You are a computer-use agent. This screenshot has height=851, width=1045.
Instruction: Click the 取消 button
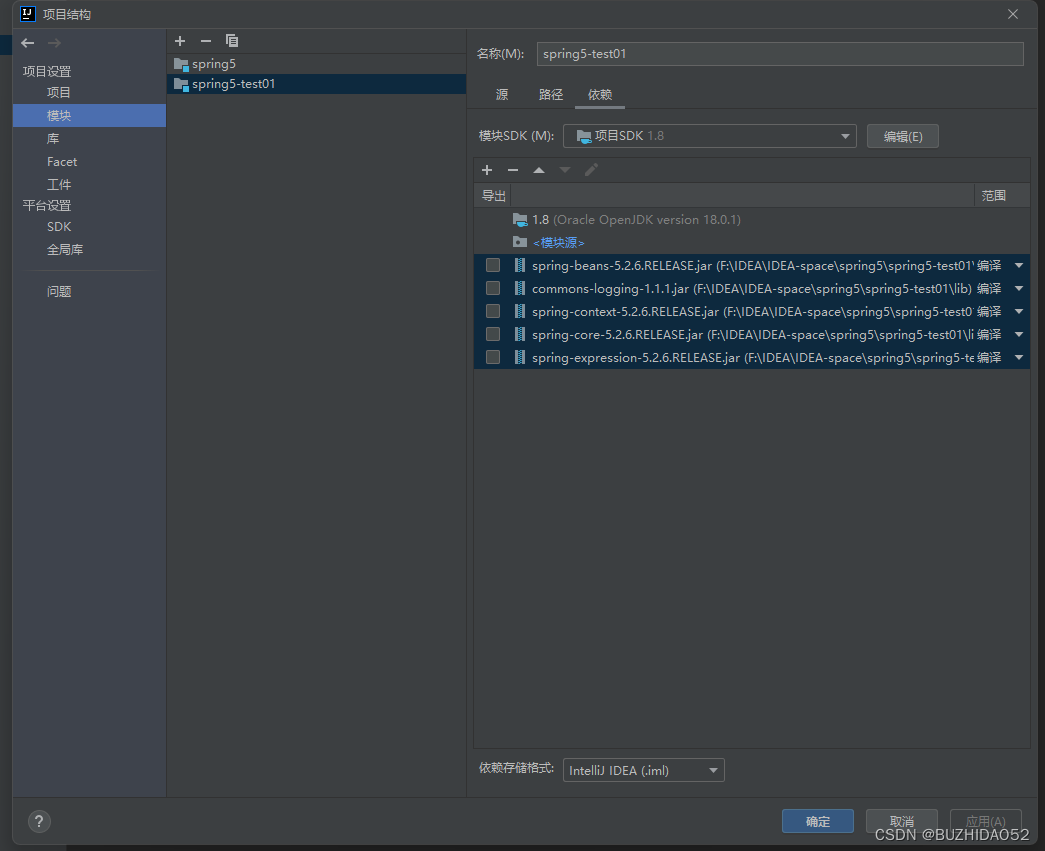click(902, 822)
